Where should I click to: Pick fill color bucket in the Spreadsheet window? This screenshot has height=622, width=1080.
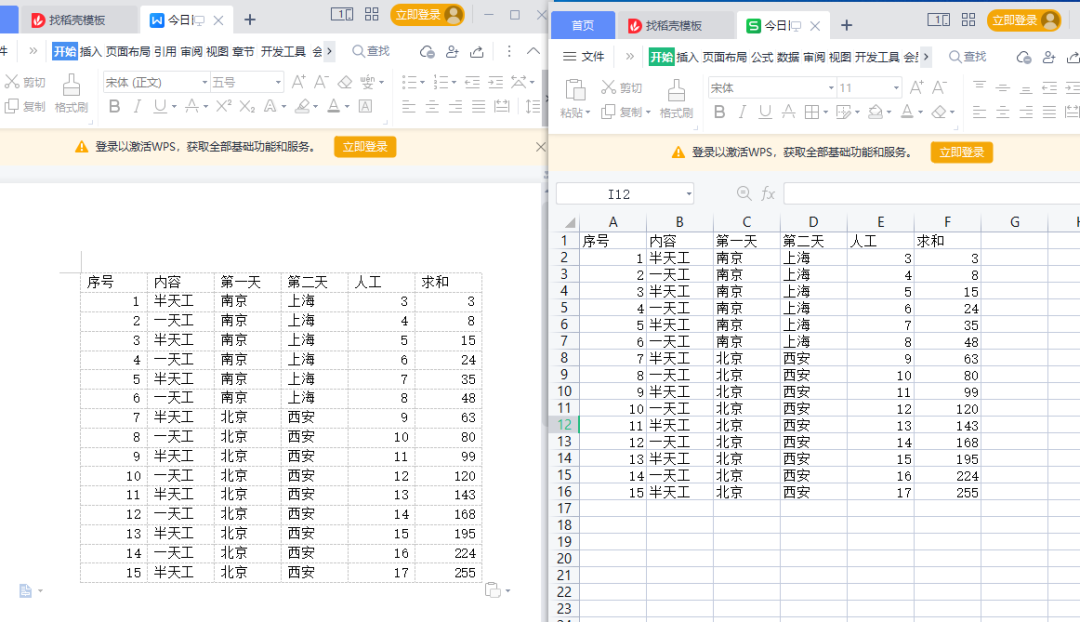pos(875,112)
